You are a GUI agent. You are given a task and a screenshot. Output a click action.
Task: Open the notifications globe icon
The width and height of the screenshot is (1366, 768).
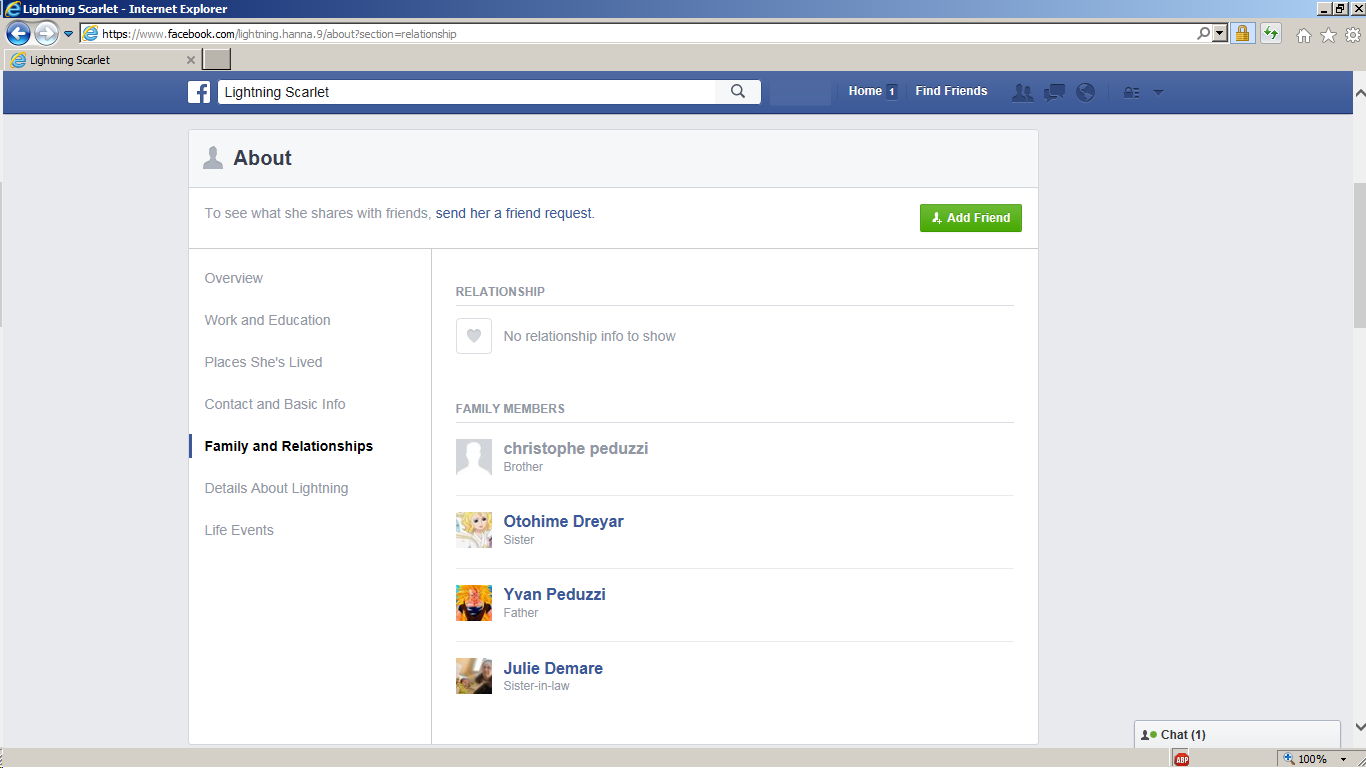1085,92
